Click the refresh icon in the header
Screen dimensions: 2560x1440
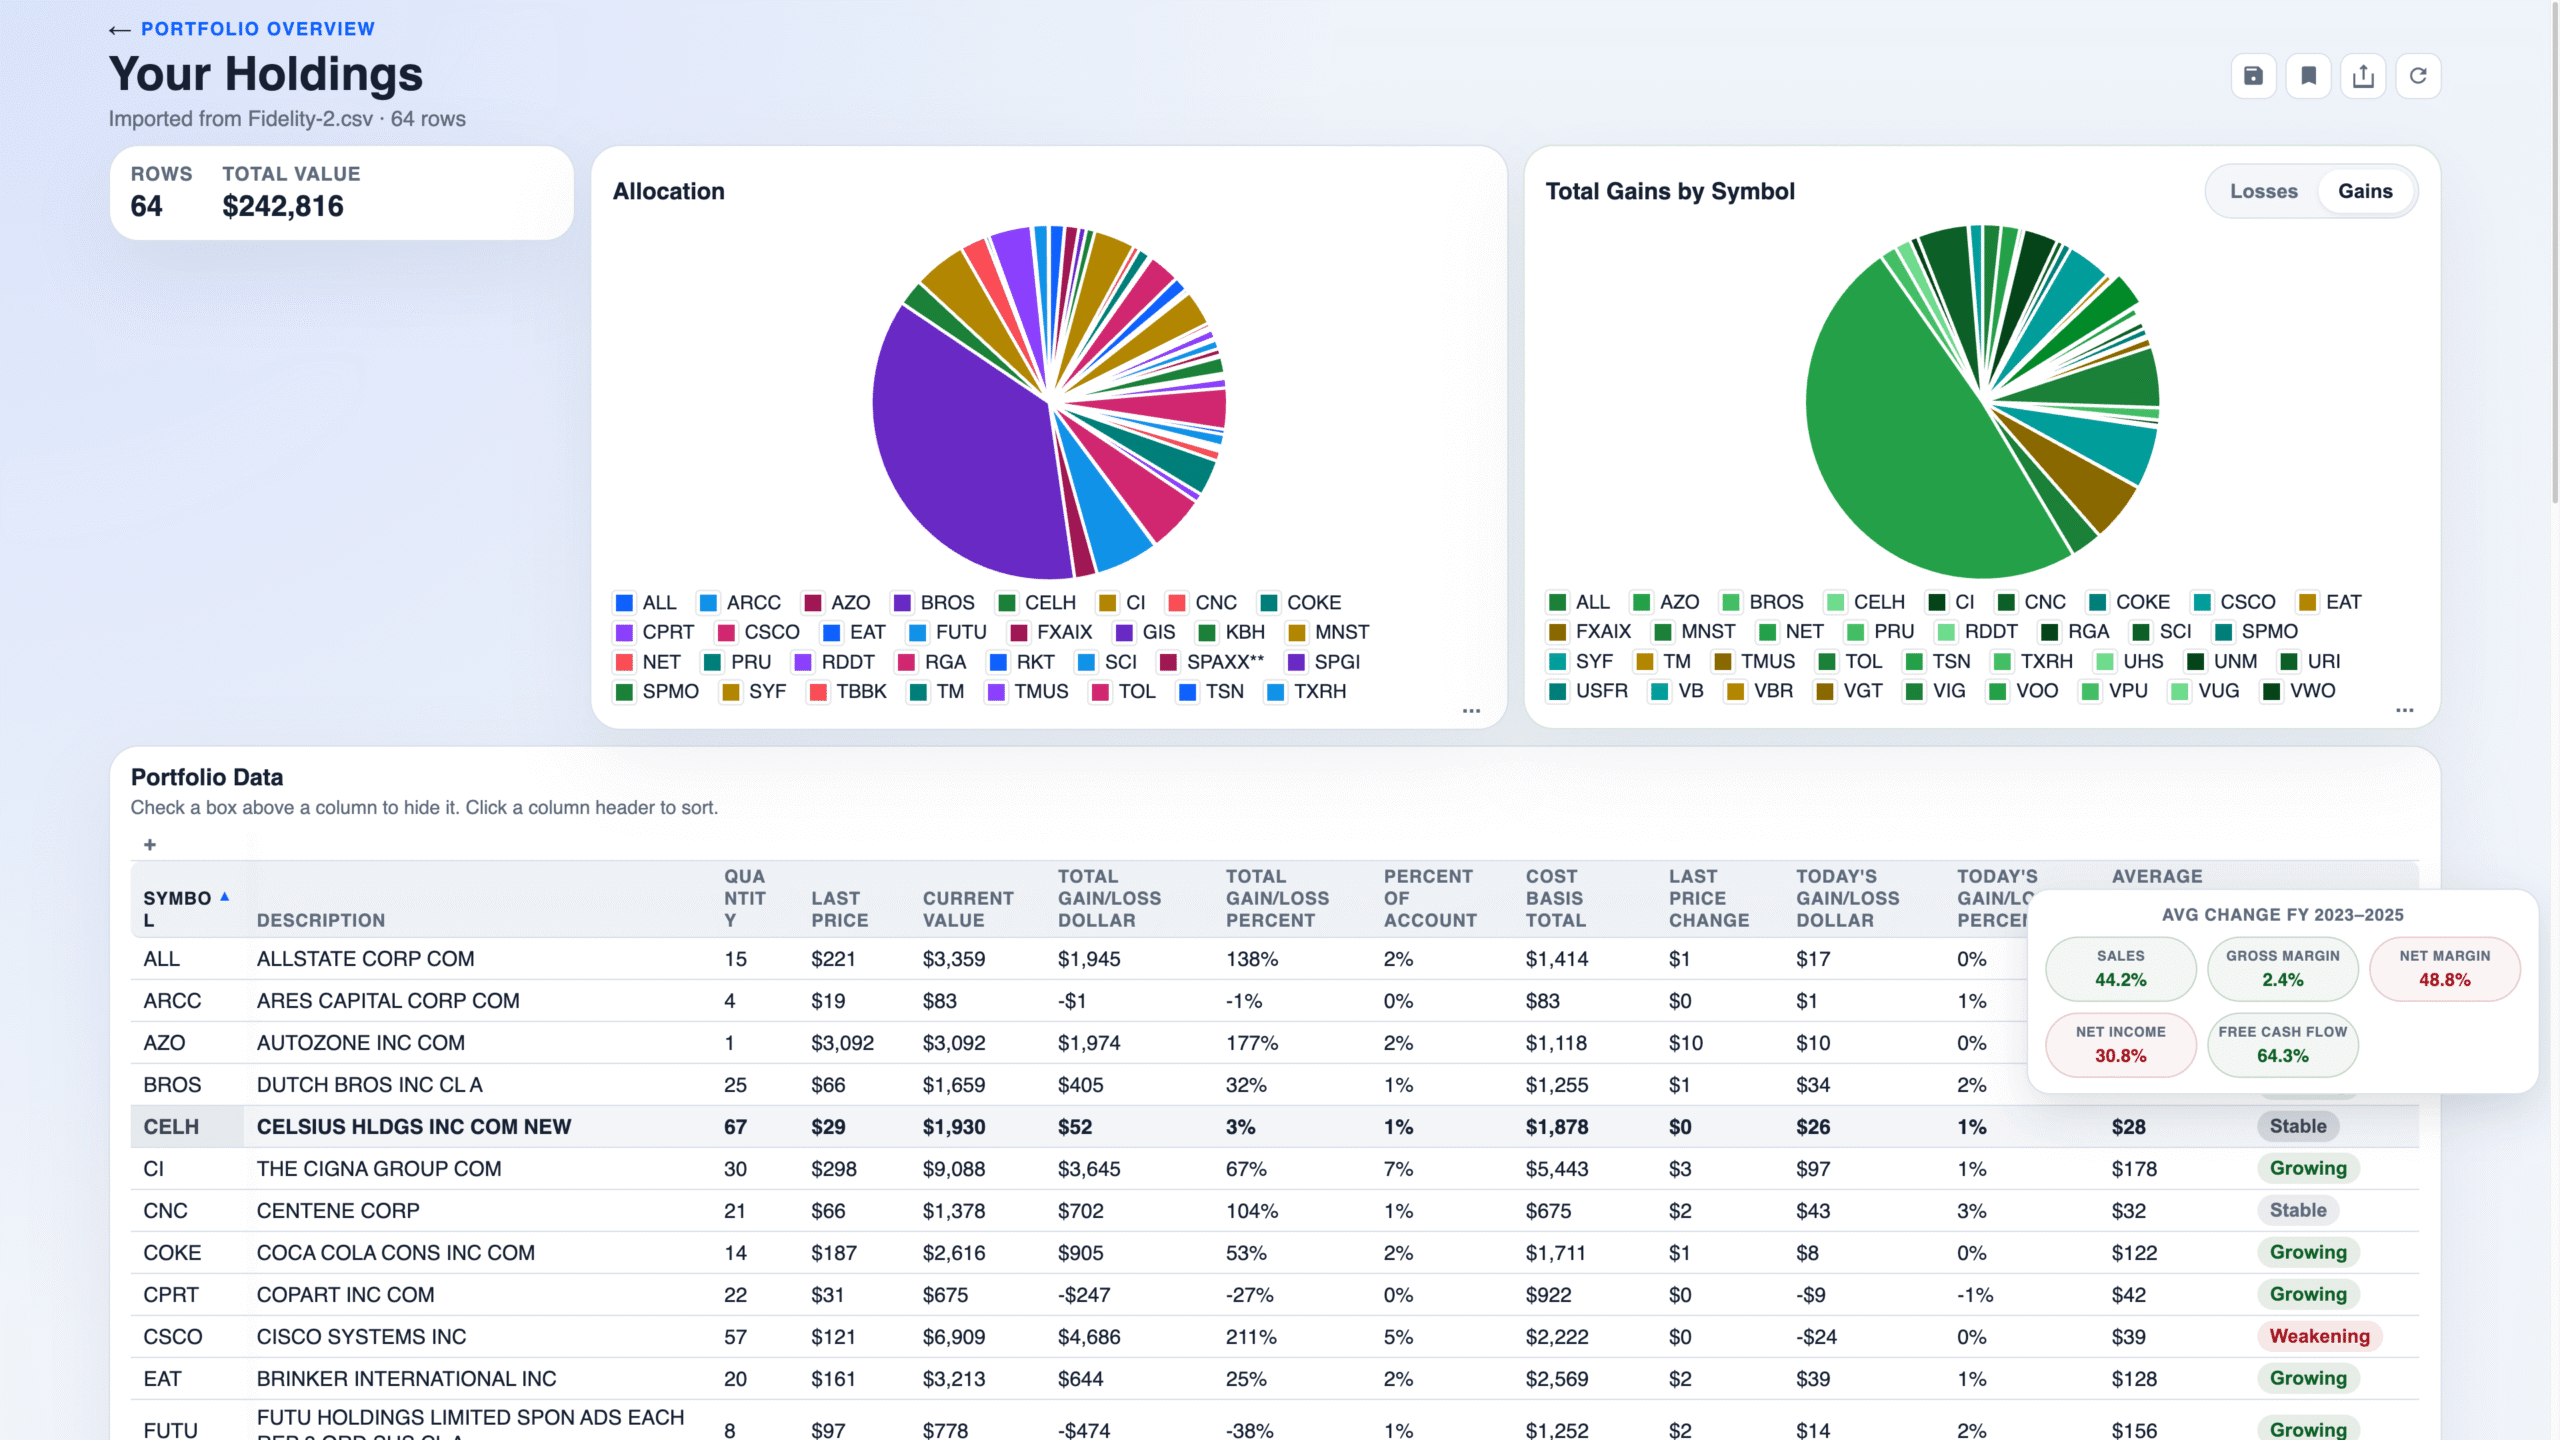[2418, 76]
